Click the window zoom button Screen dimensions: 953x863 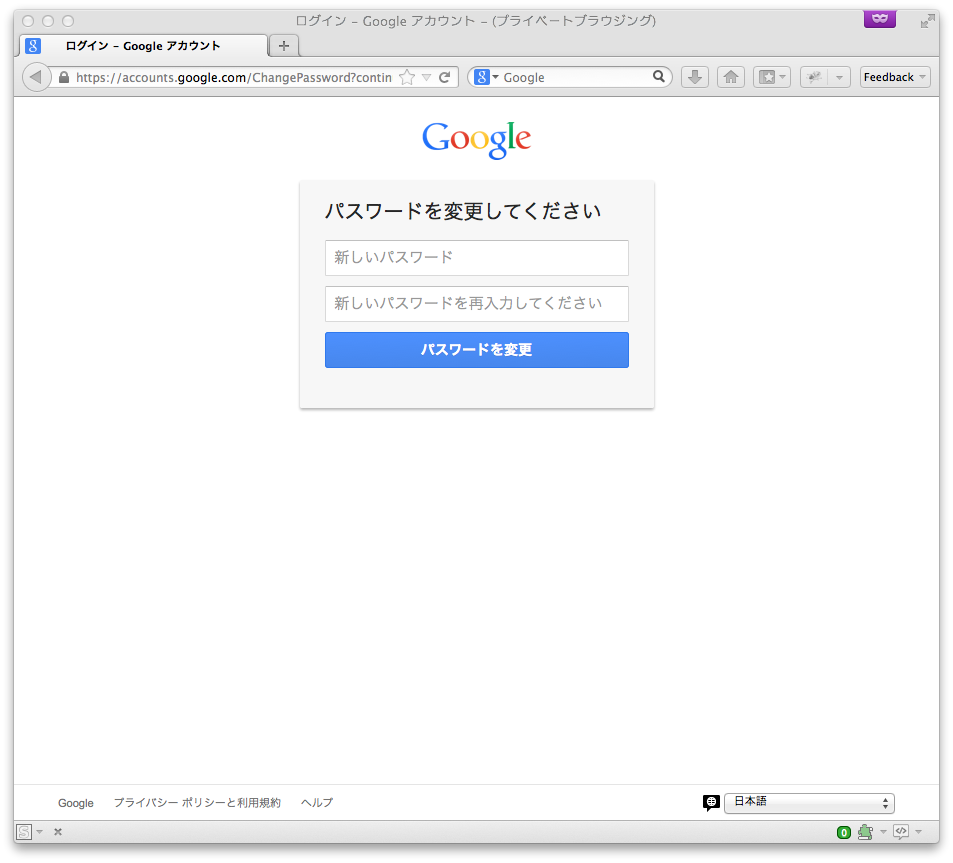point(68,21)
